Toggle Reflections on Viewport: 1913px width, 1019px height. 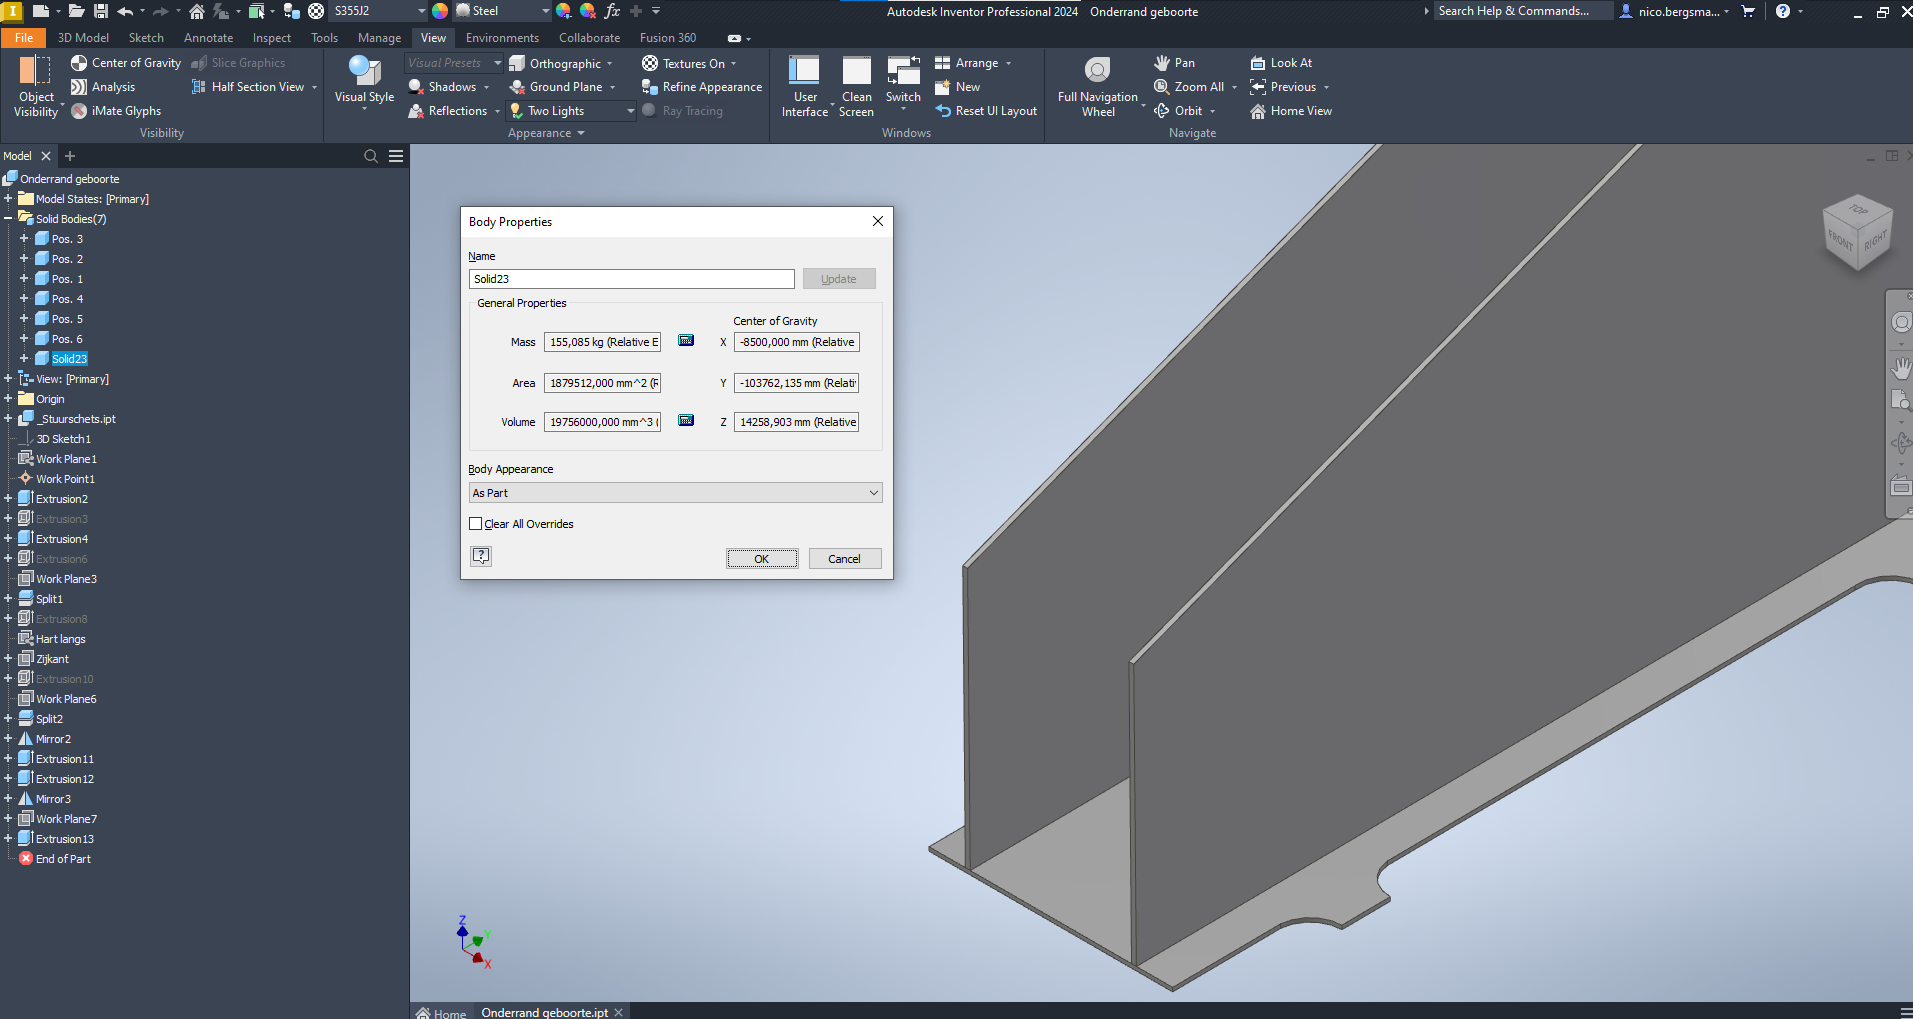[x=453, y=110]
